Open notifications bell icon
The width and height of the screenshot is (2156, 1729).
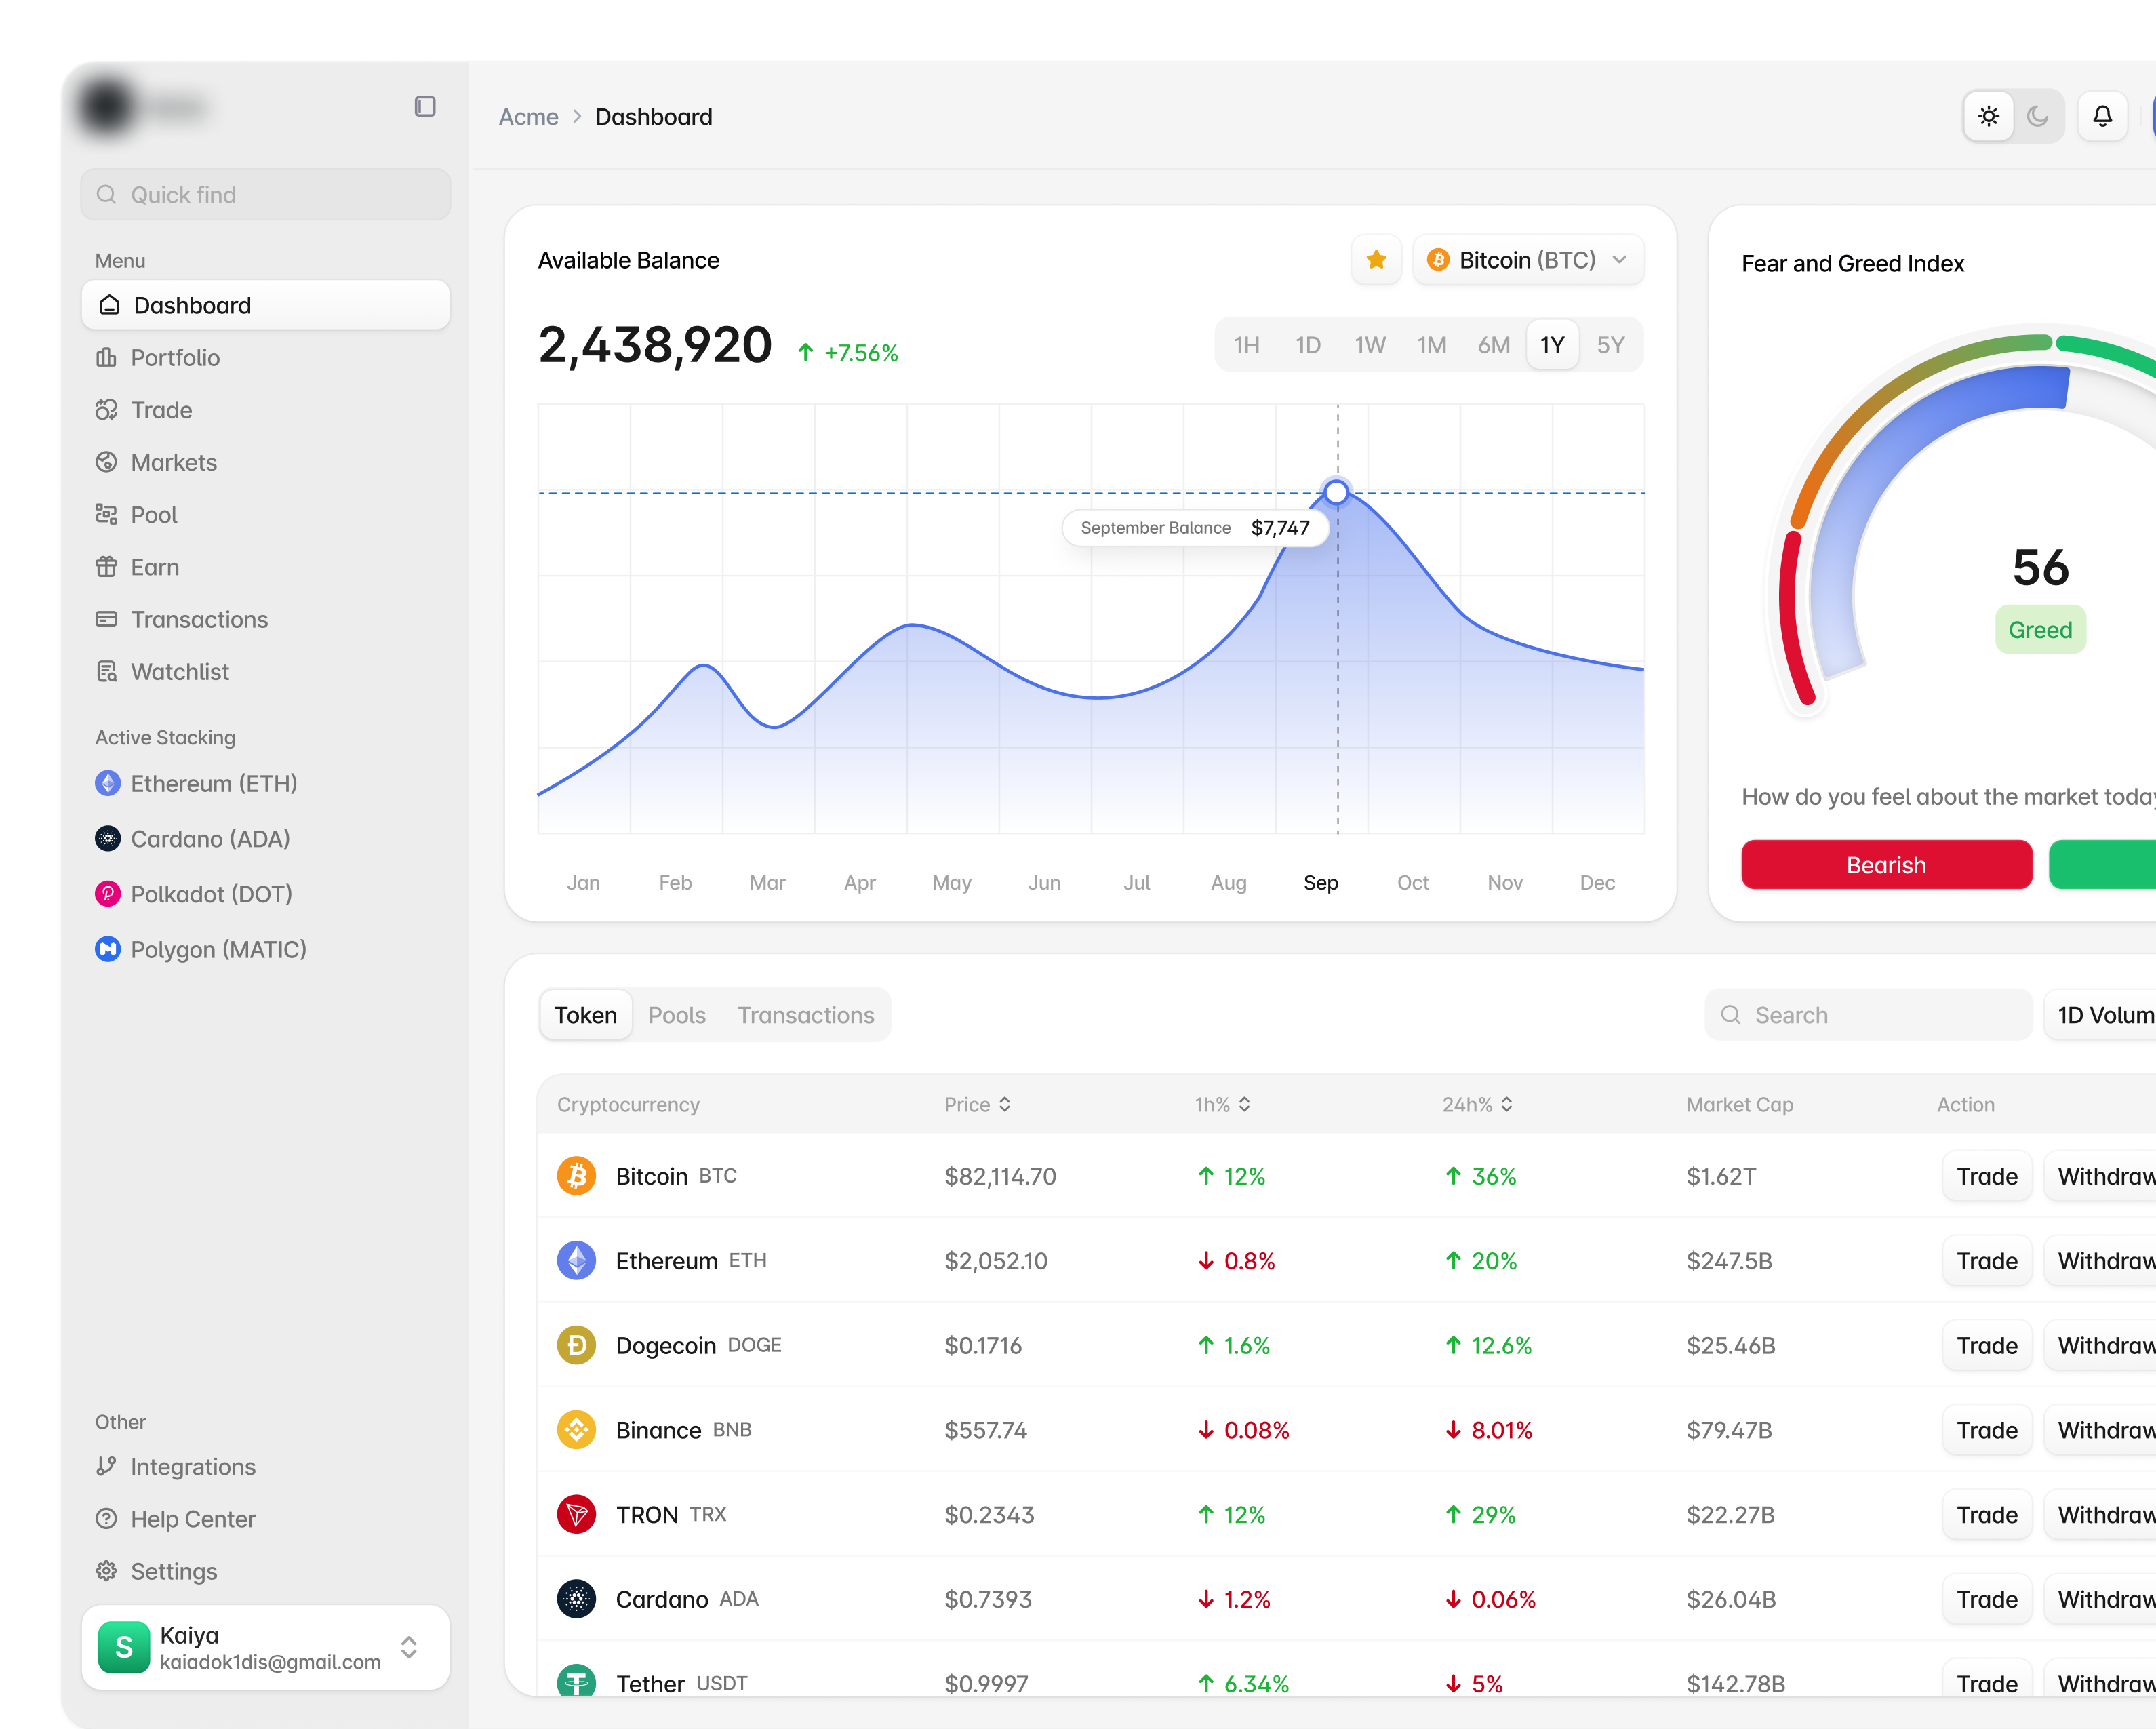(x=2102, y=116)
